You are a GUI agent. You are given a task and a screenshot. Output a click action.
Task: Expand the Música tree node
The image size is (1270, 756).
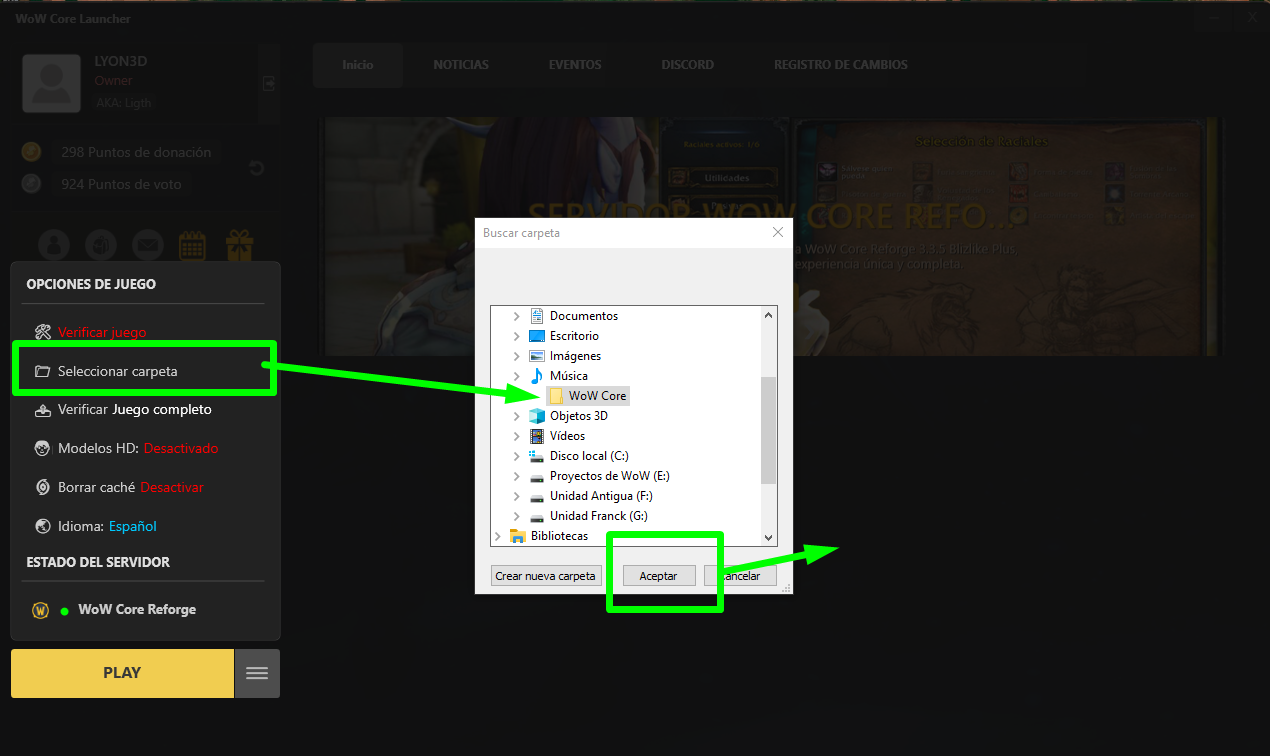(x=516, y=376)
